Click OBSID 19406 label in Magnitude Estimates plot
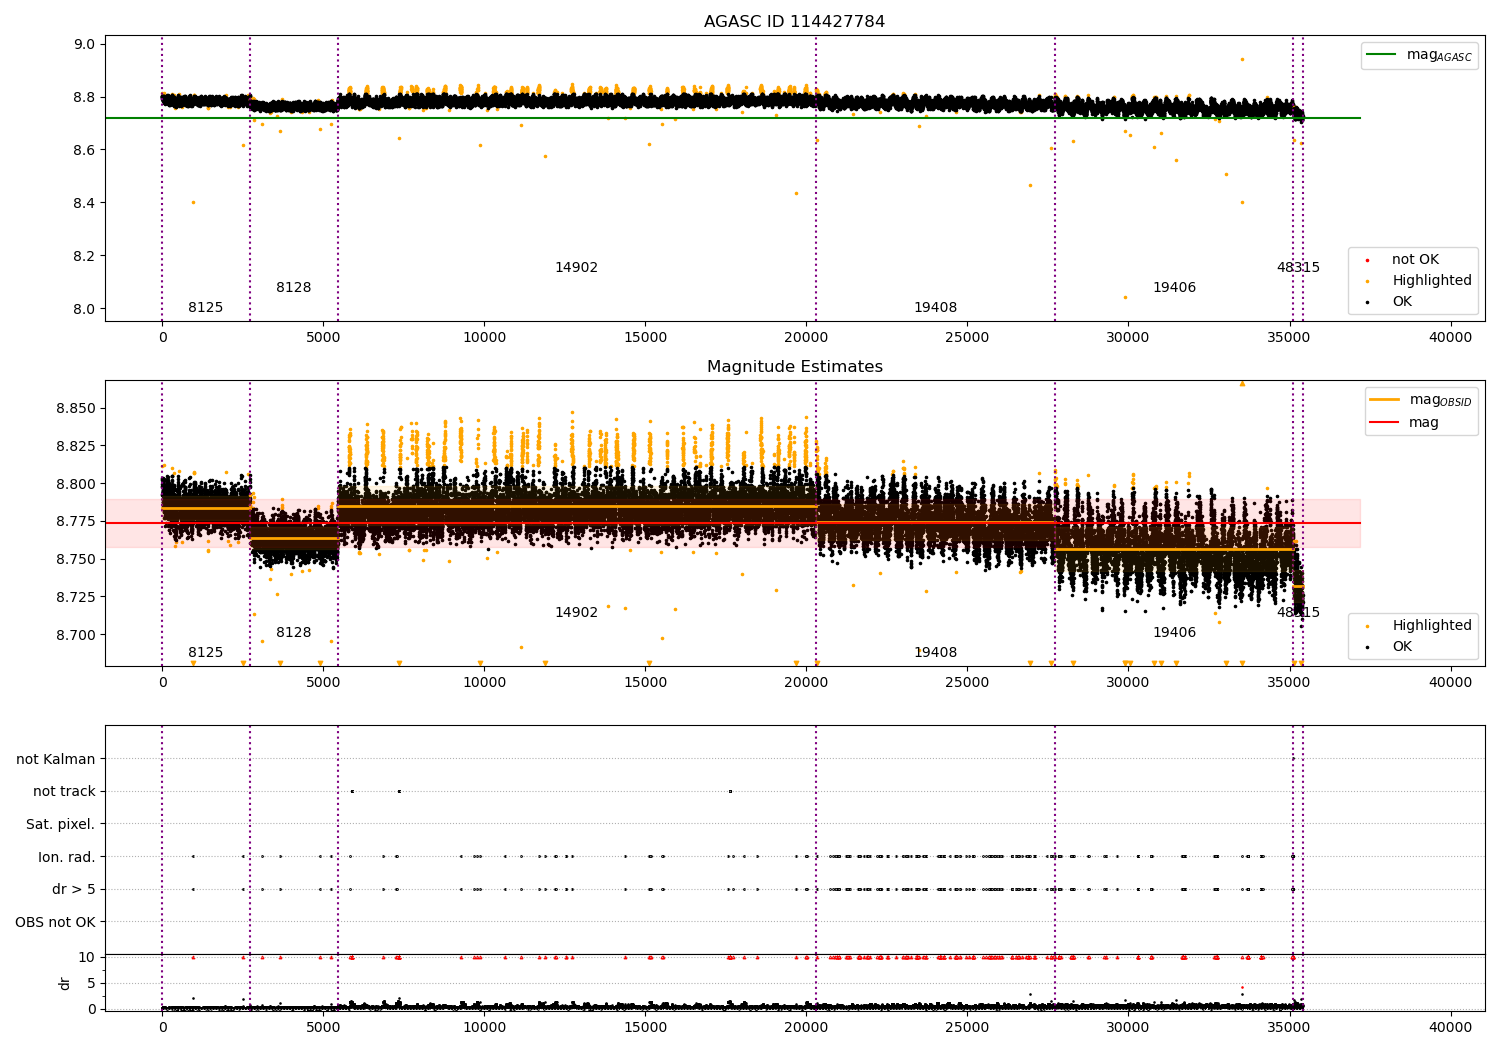The width and height of the screenshot is (1500, 1050). [x=1174, y=633]
